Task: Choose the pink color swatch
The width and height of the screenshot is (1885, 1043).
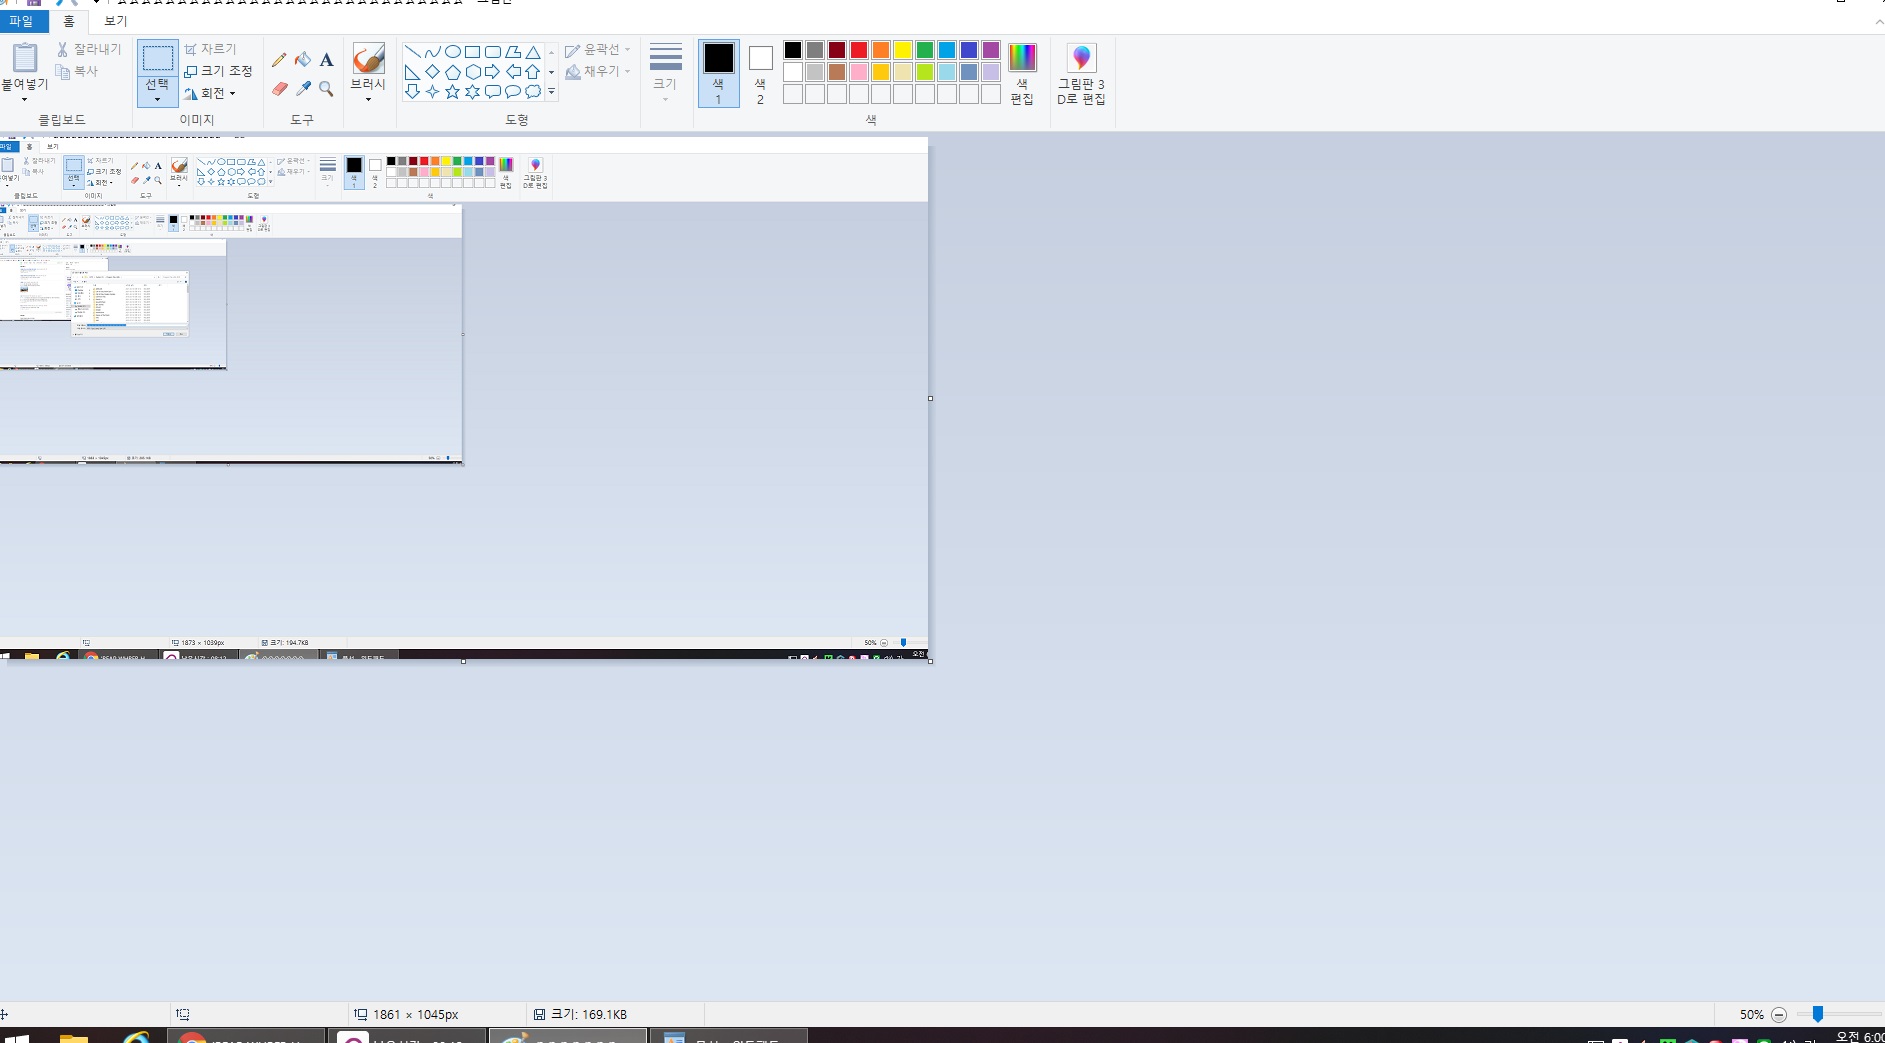Action: coord(859,72)
